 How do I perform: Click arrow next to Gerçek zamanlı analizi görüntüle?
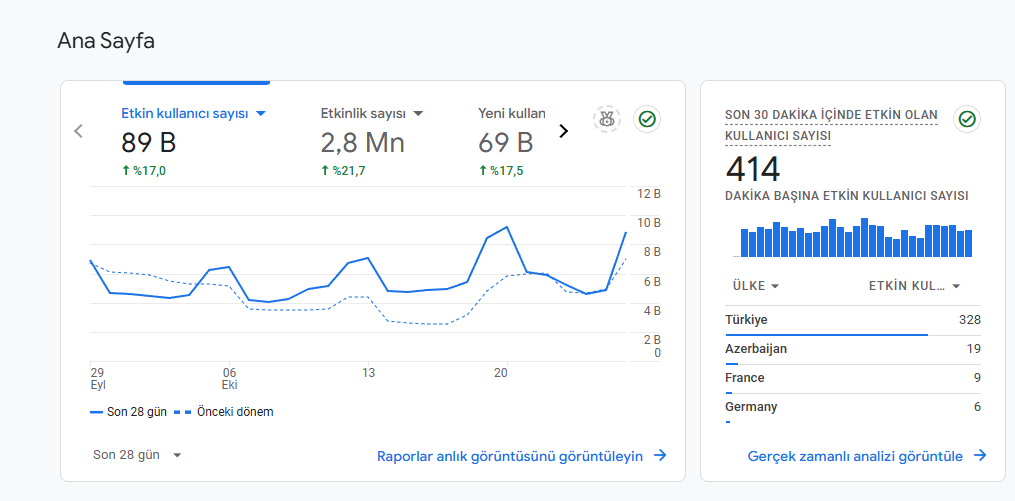[980, 456]
